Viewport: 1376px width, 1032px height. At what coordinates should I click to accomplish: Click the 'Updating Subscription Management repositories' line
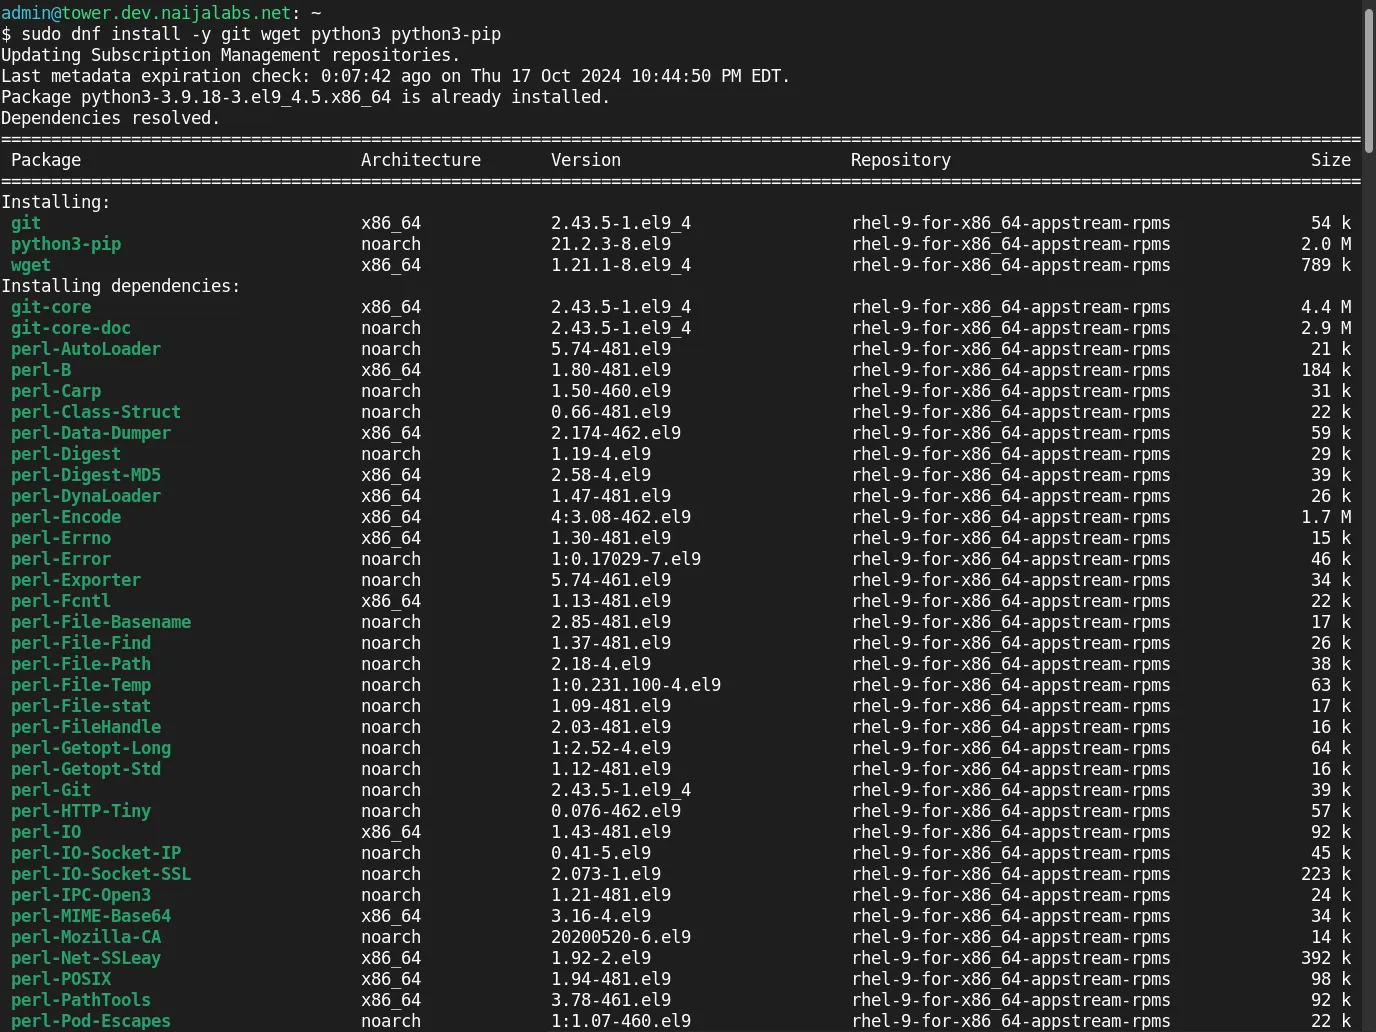click(231, 55)
